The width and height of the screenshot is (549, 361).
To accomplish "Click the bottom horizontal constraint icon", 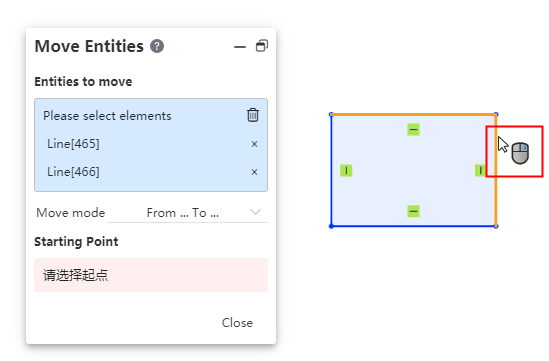I will pyautogui.click(x=414, y=211).
